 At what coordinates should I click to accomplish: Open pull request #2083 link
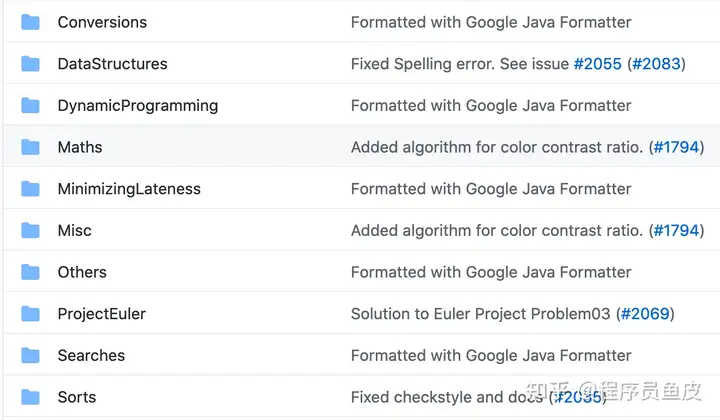(656, 64)
